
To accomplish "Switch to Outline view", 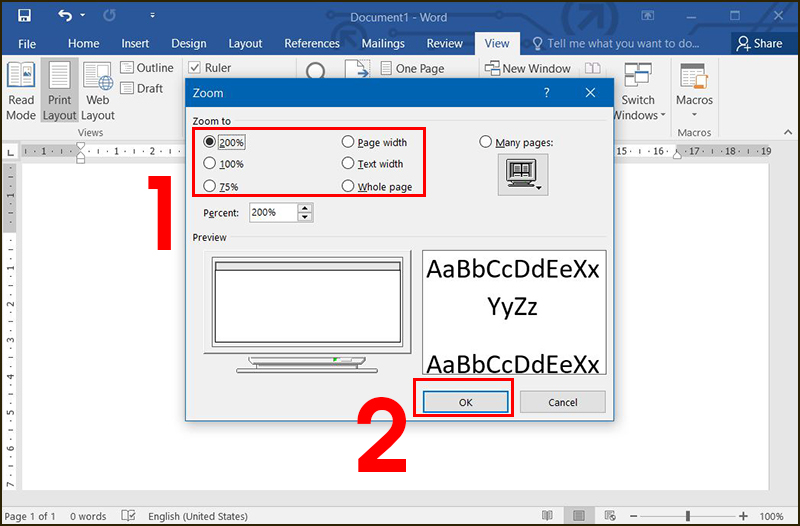I will pyautogui.click(x=147, y=68).
